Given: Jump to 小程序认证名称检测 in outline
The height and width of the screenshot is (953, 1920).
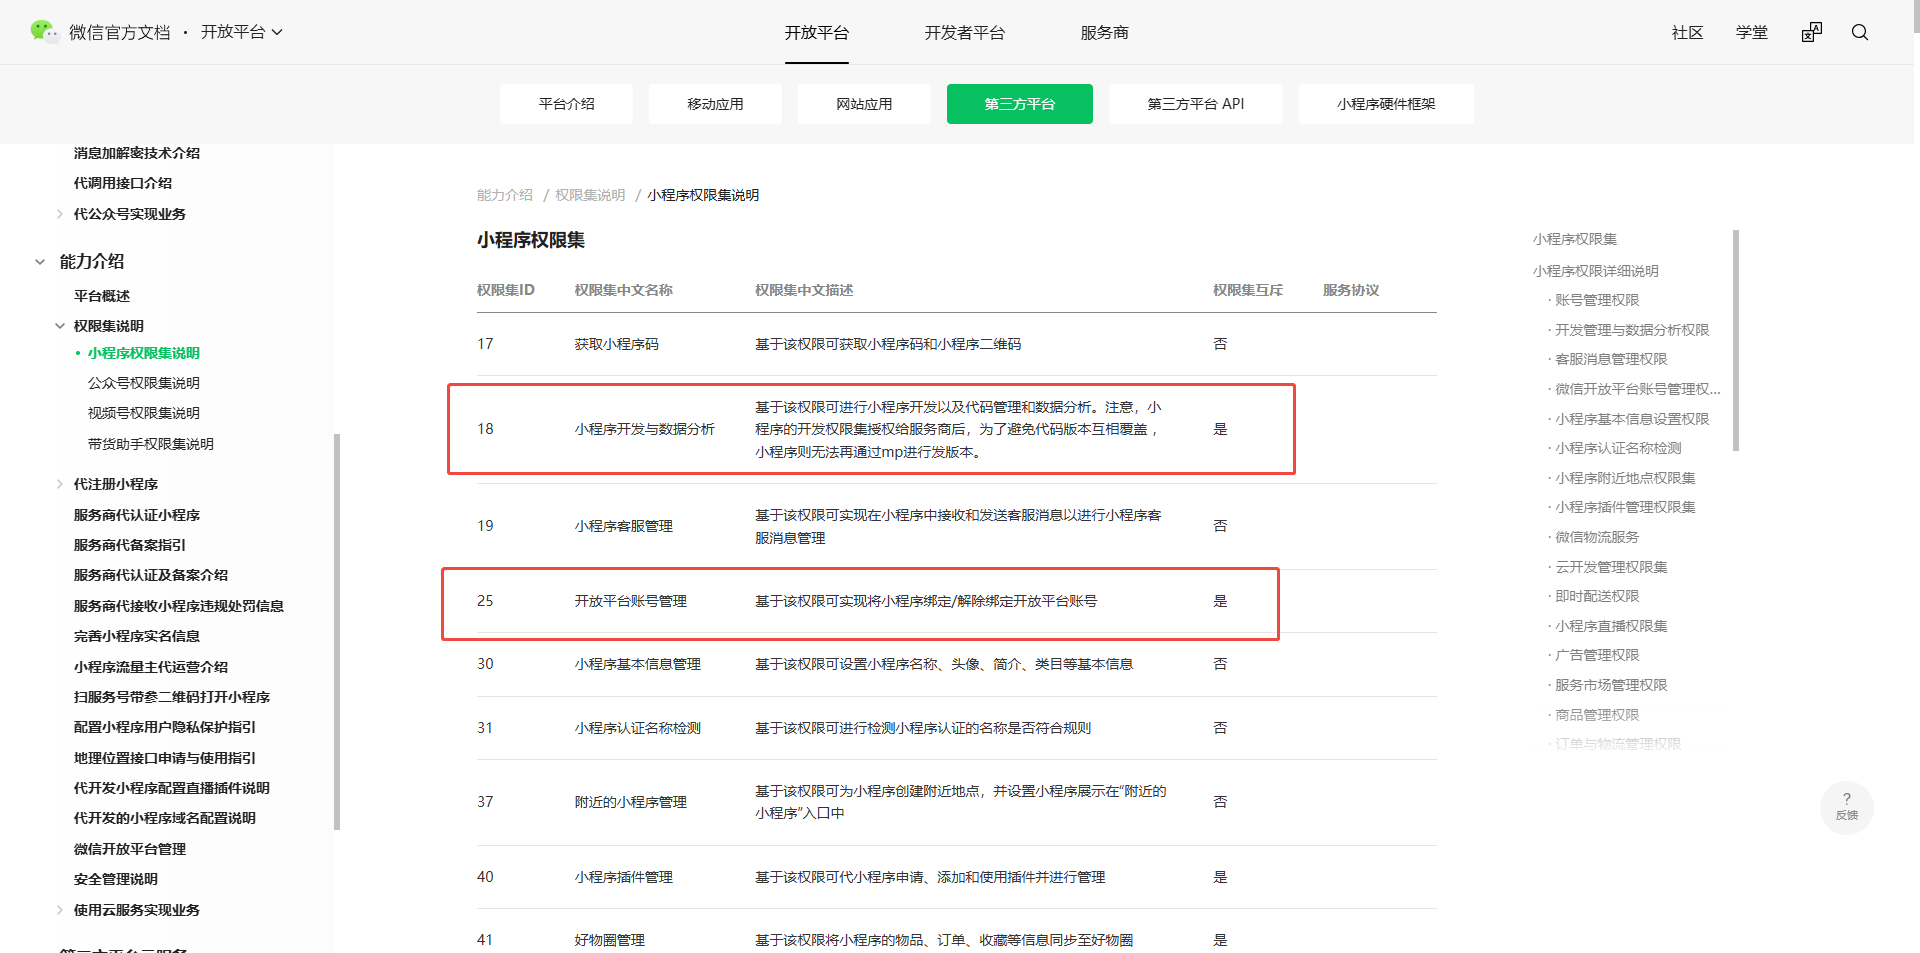Looking at the screenshot, I should click(x=1618, y=448).
